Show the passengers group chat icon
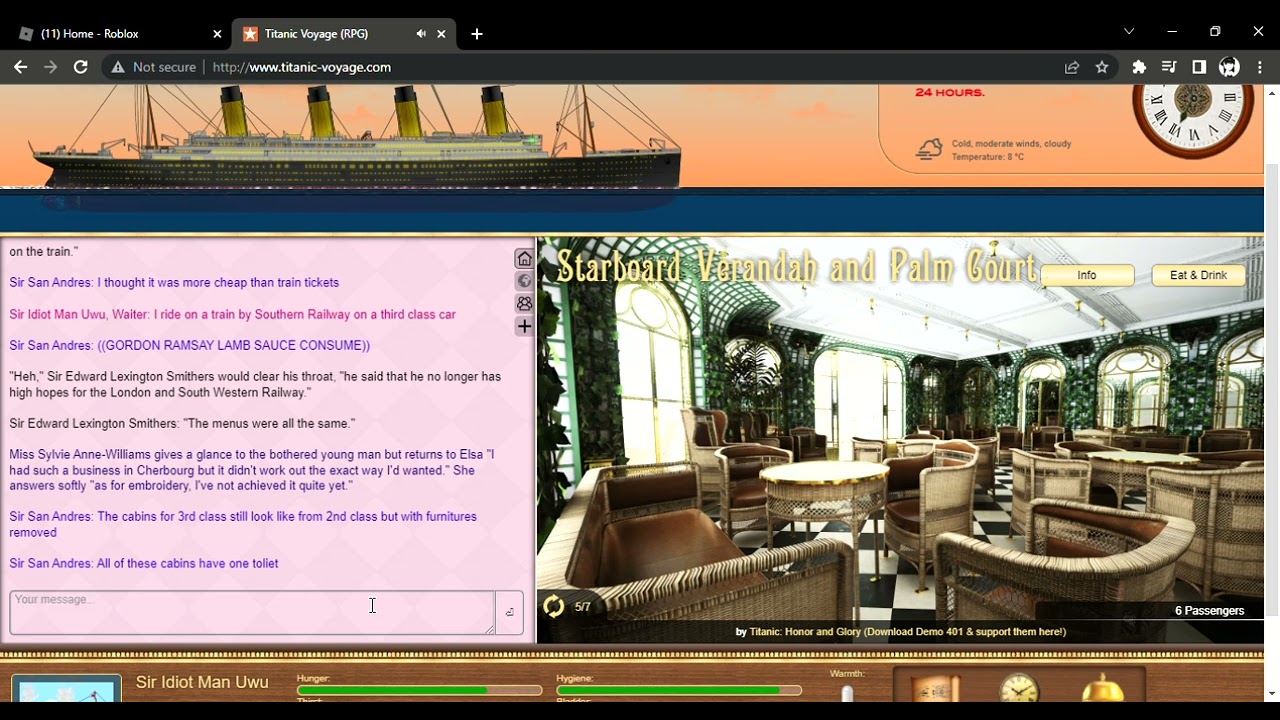The height and width of the screenshot is (720, 1280). [524, 303]
